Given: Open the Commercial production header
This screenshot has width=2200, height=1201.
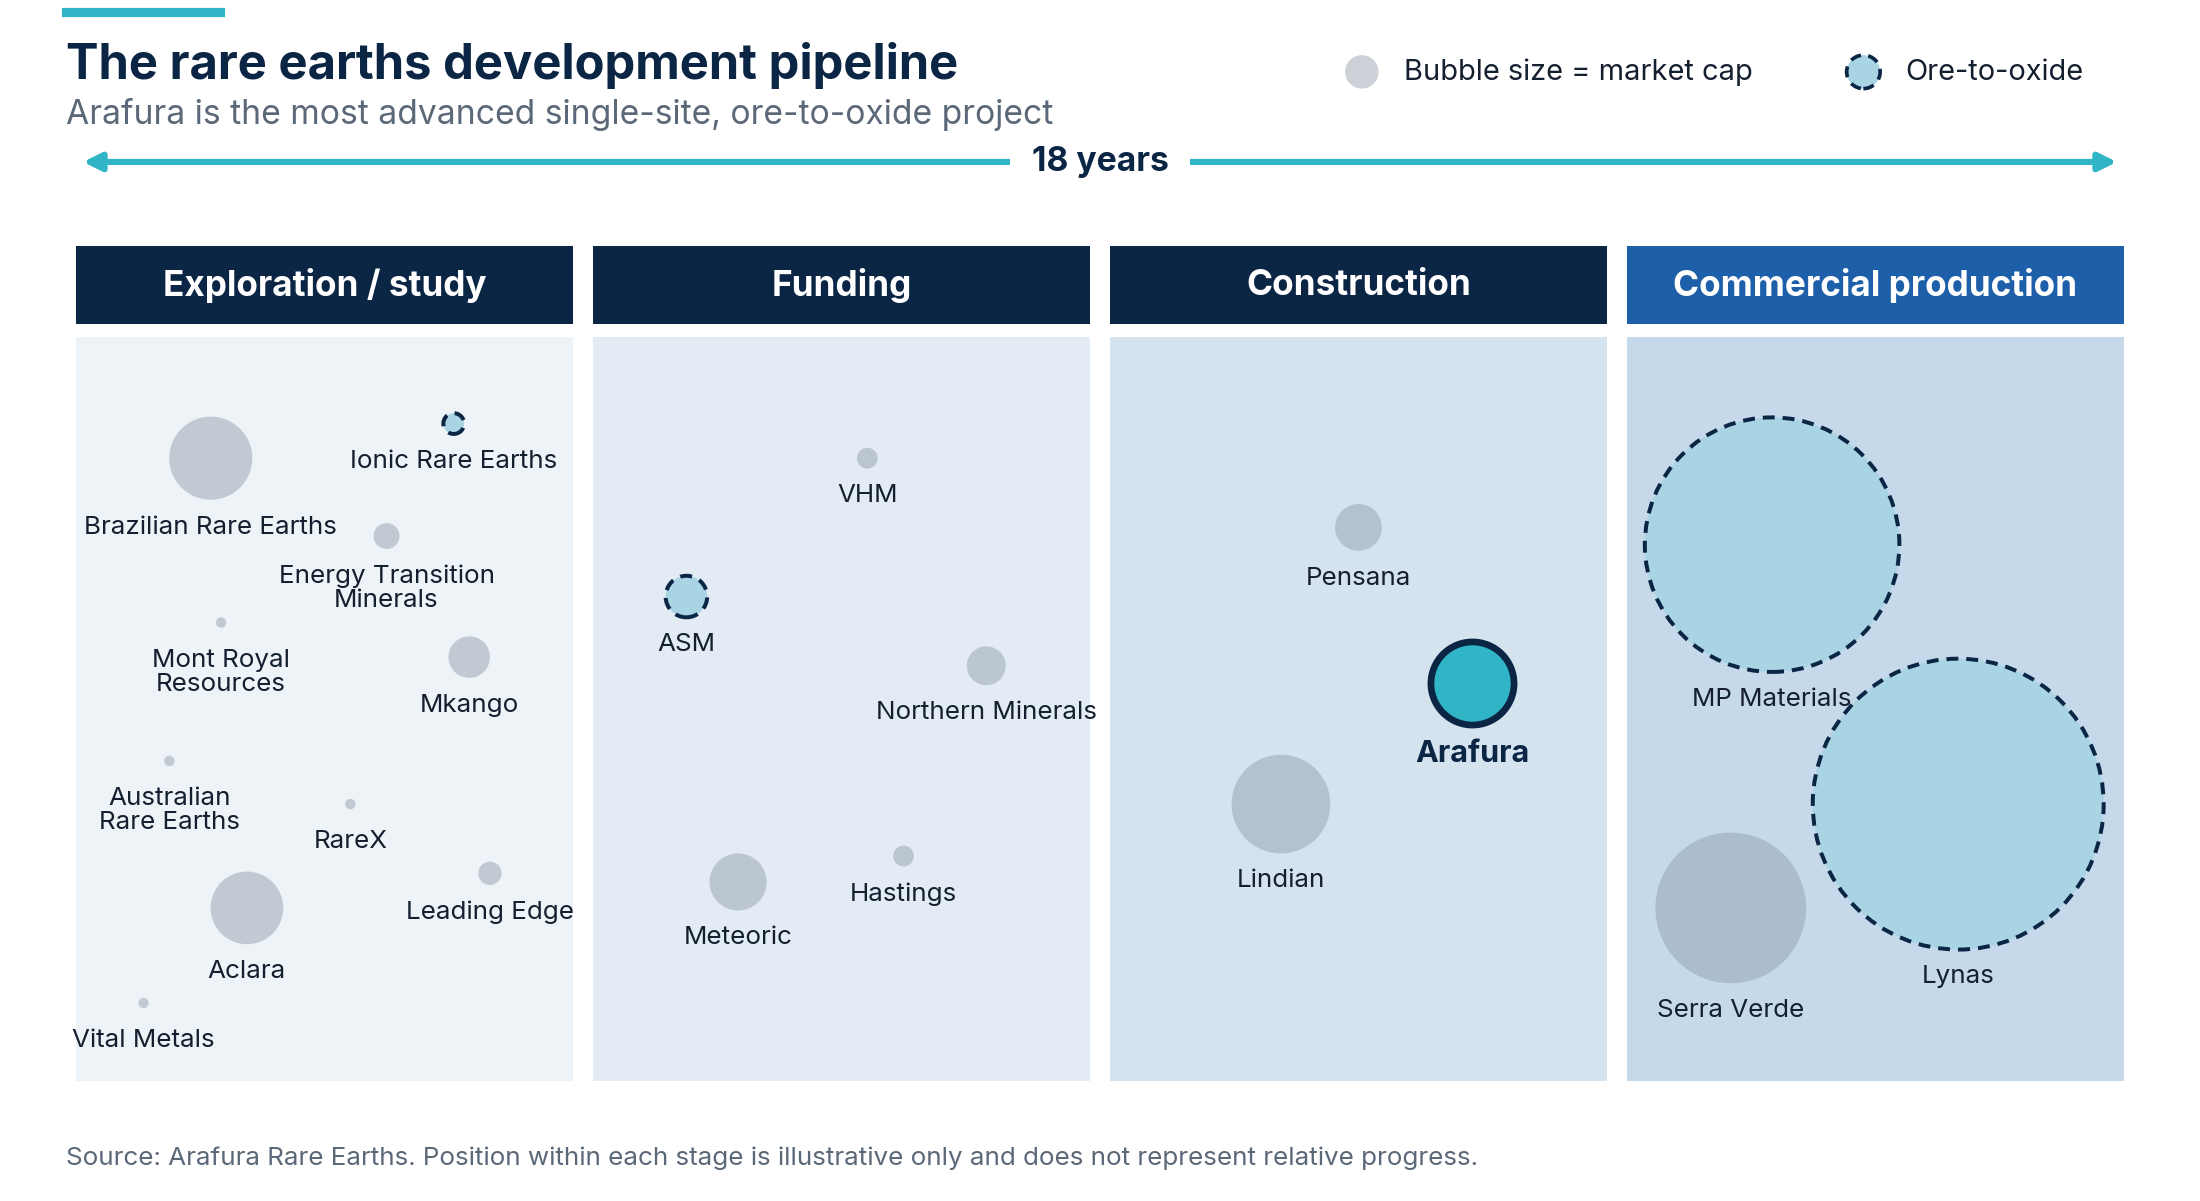Looking at the screenshot, I should pyautogui.click(x=1875, y=284).
